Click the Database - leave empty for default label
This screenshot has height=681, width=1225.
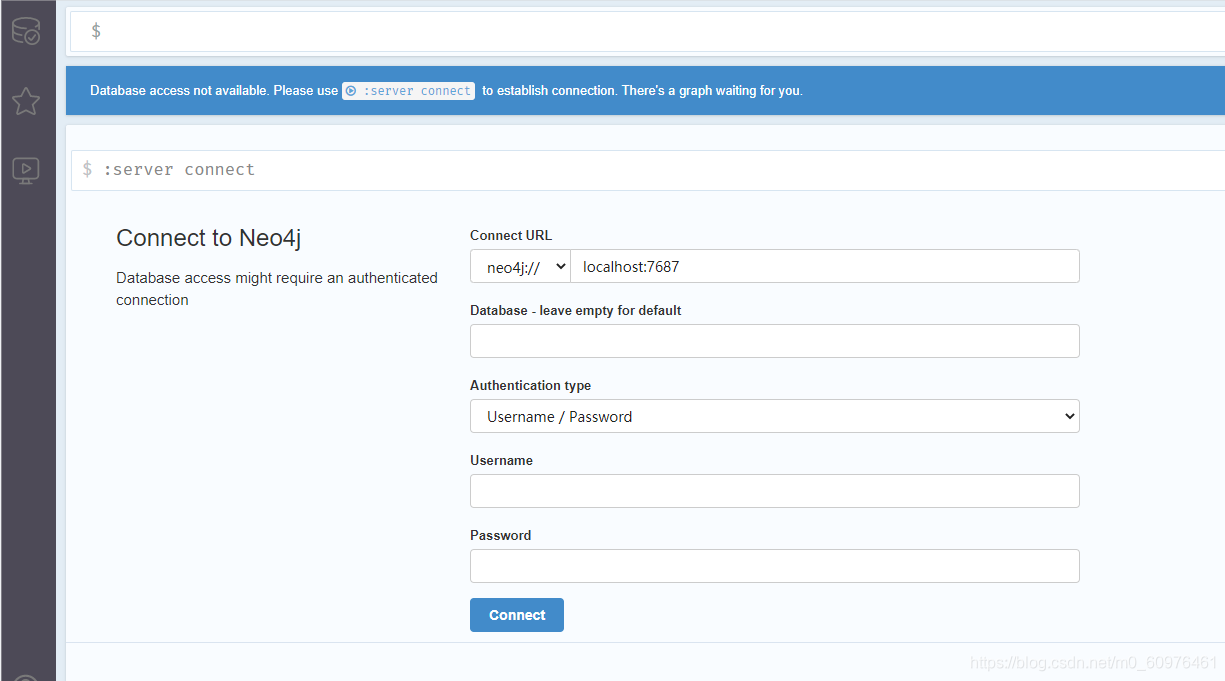pos(576,310)
